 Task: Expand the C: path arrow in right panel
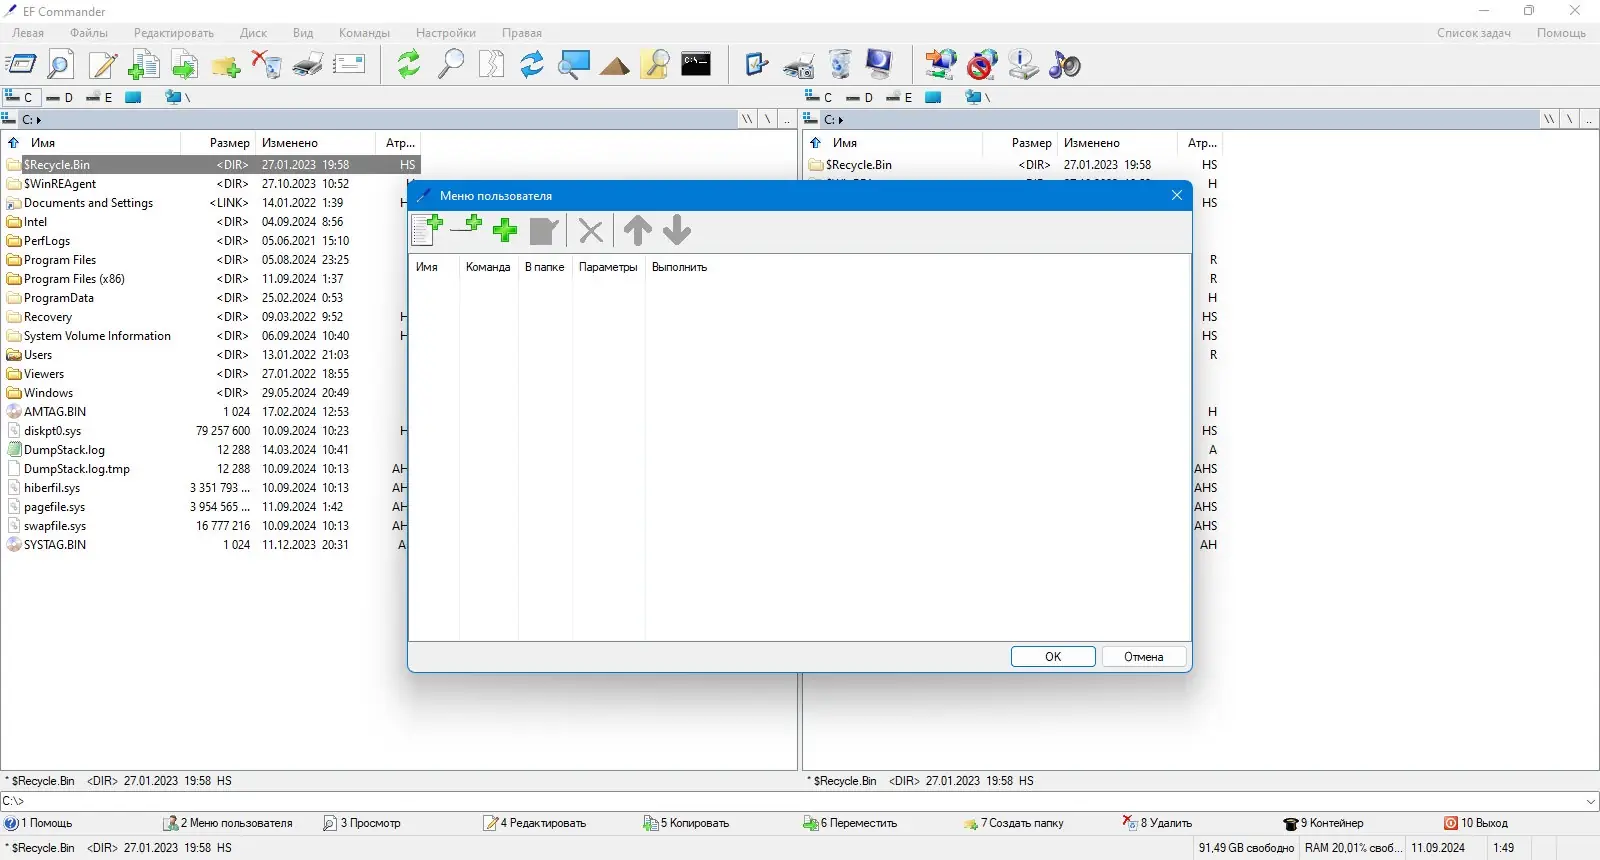841,120
